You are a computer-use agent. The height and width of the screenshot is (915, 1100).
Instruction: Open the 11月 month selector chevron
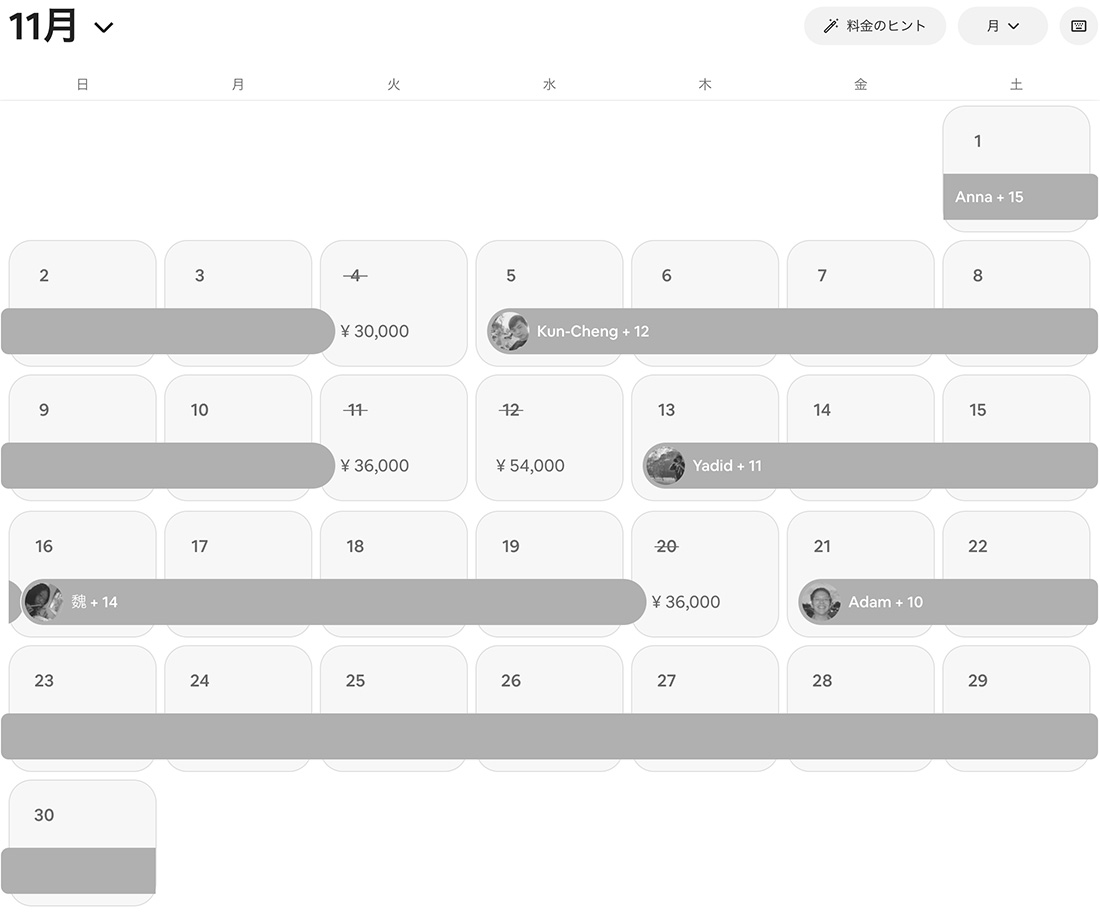pyautogui.click(x=103, y=28)
